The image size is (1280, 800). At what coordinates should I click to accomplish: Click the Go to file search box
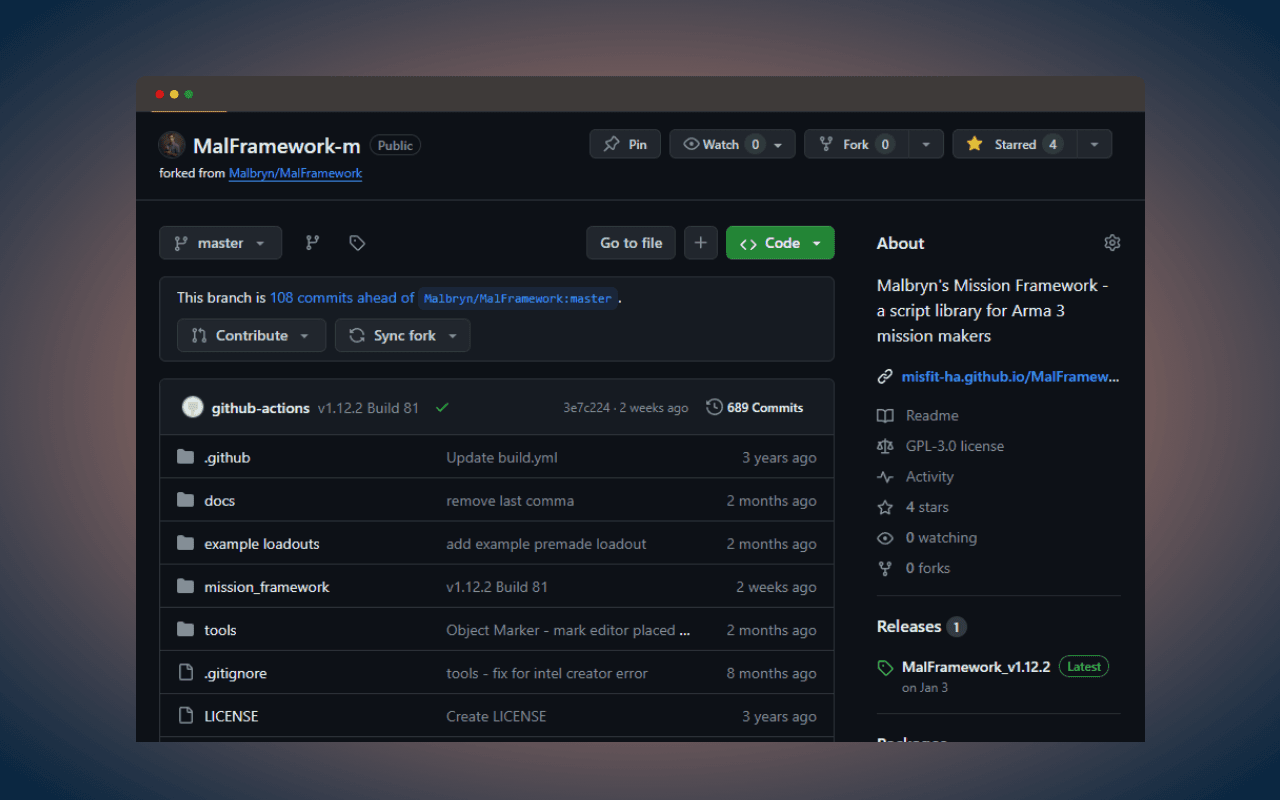click(x=631, y=243)
